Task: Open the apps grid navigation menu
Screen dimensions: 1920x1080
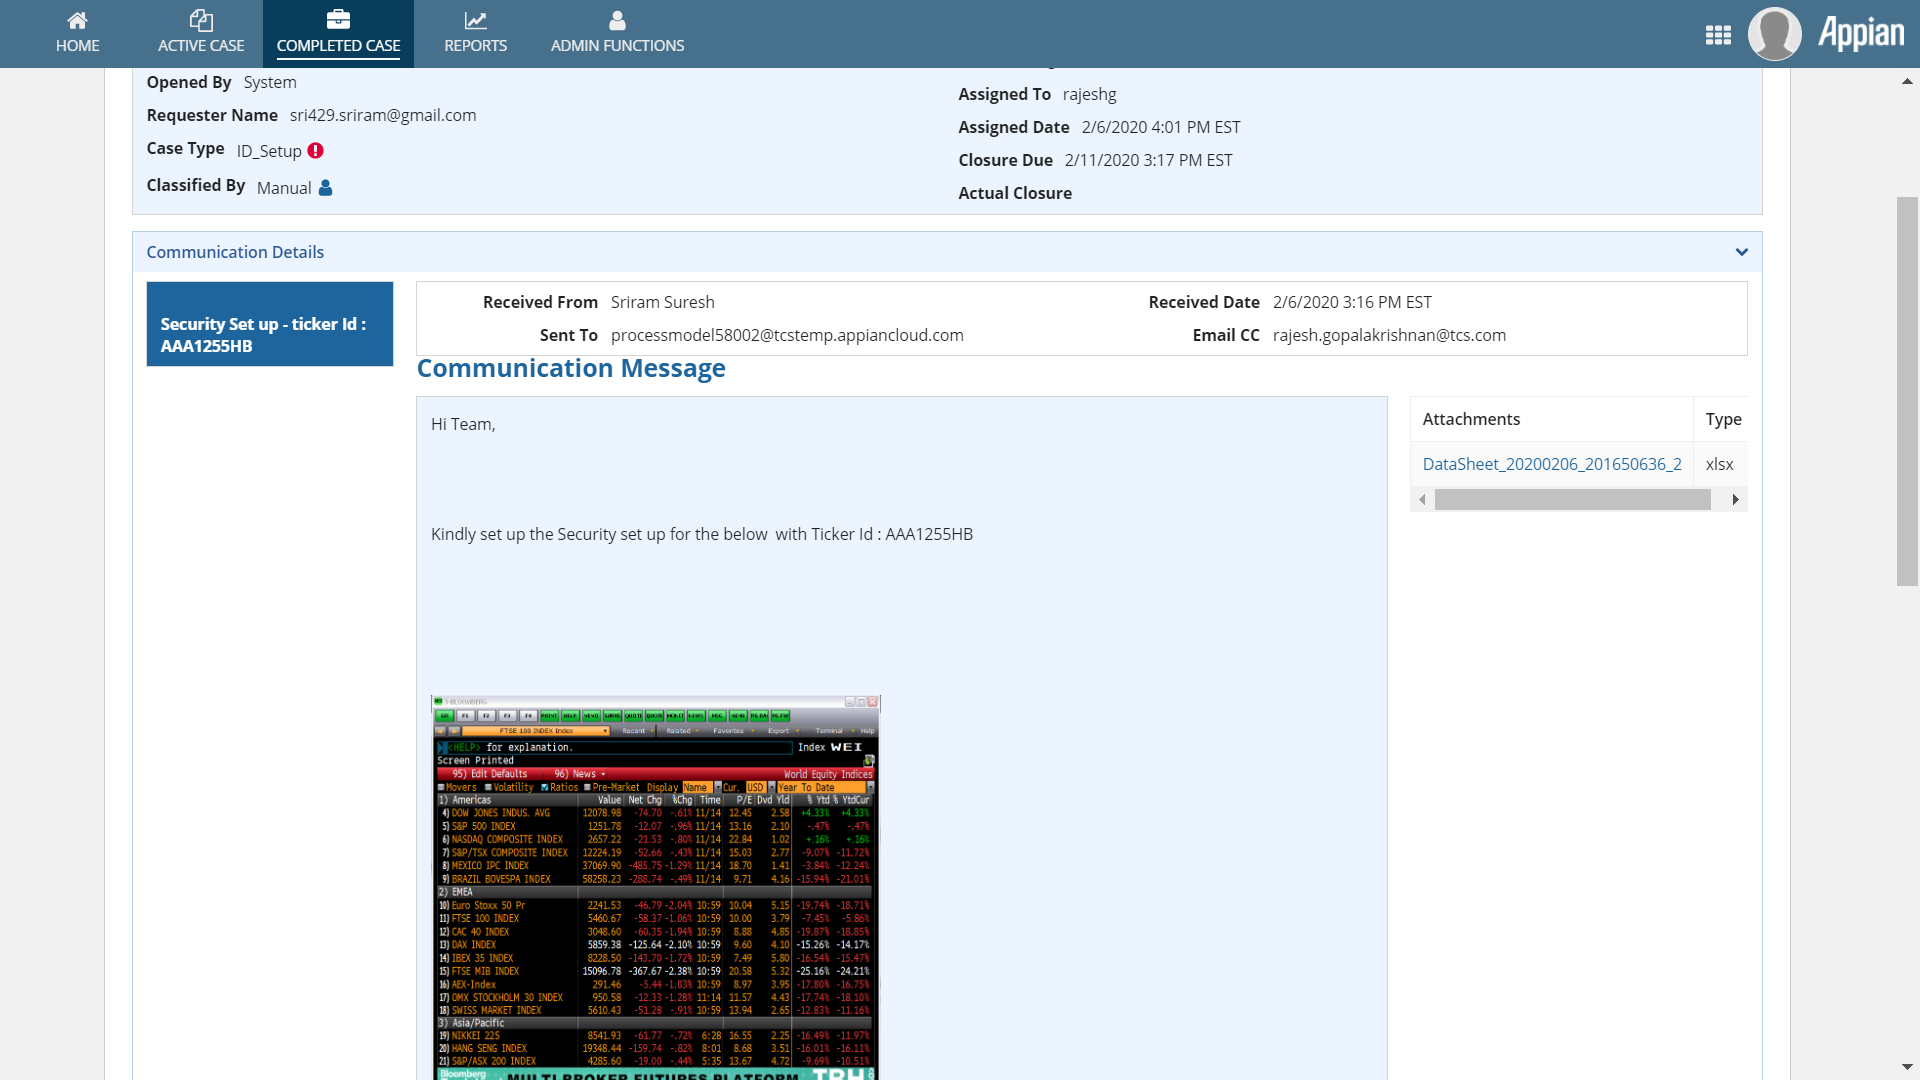Action: (1718, 35)
